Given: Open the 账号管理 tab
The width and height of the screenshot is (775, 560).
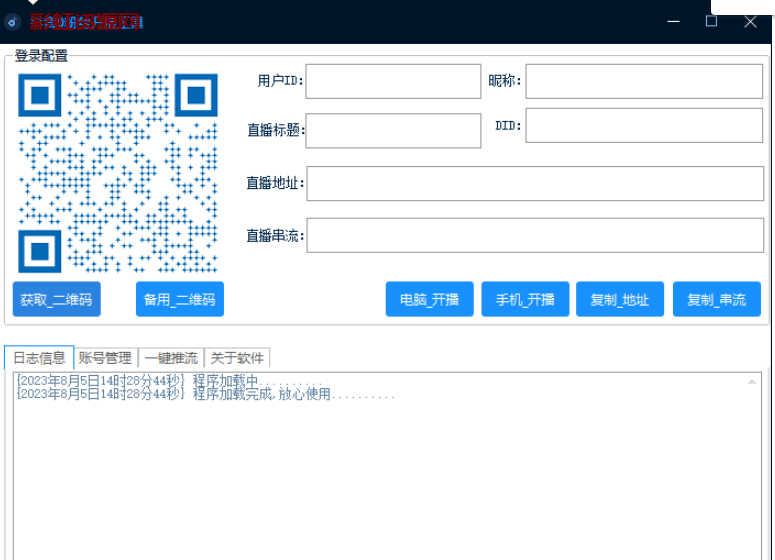Looking at the screenshot, I should 105,358.
